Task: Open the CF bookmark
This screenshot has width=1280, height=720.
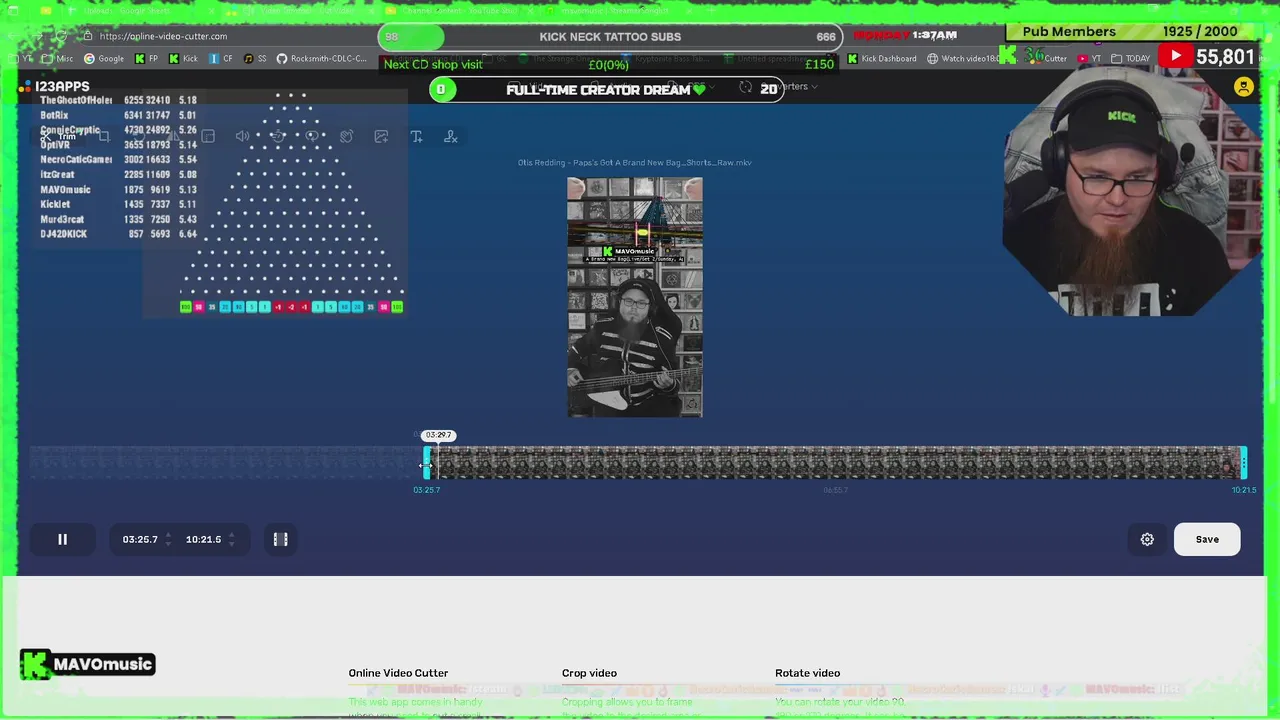Action: [221, 58]
